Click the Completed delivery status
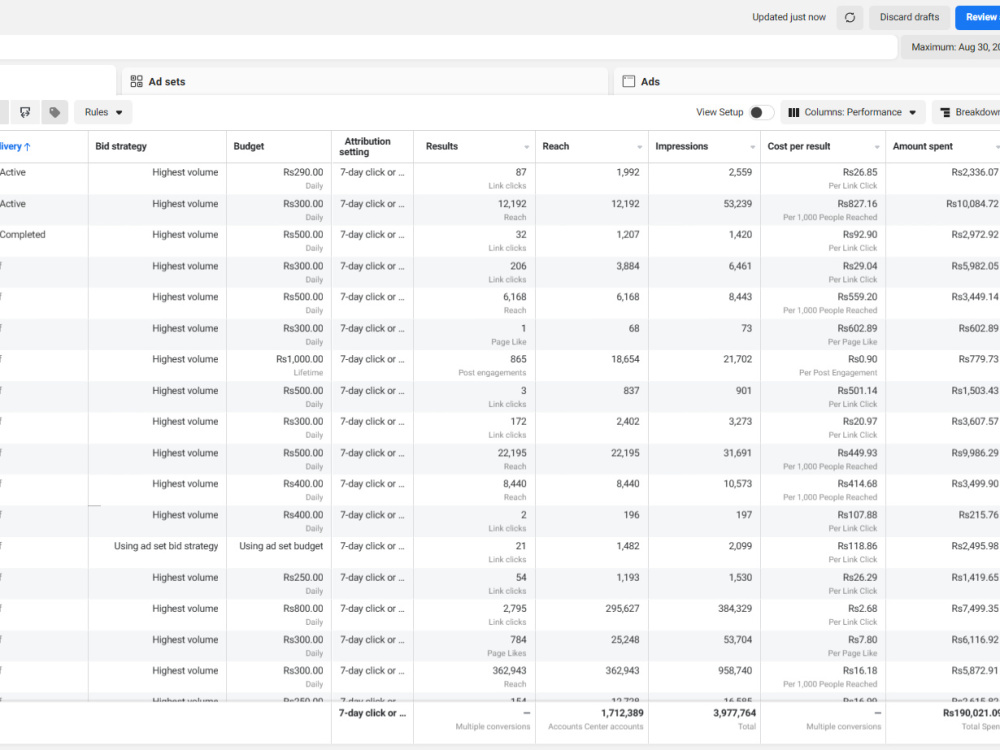The image size is (1000, 750). (22, 235)
